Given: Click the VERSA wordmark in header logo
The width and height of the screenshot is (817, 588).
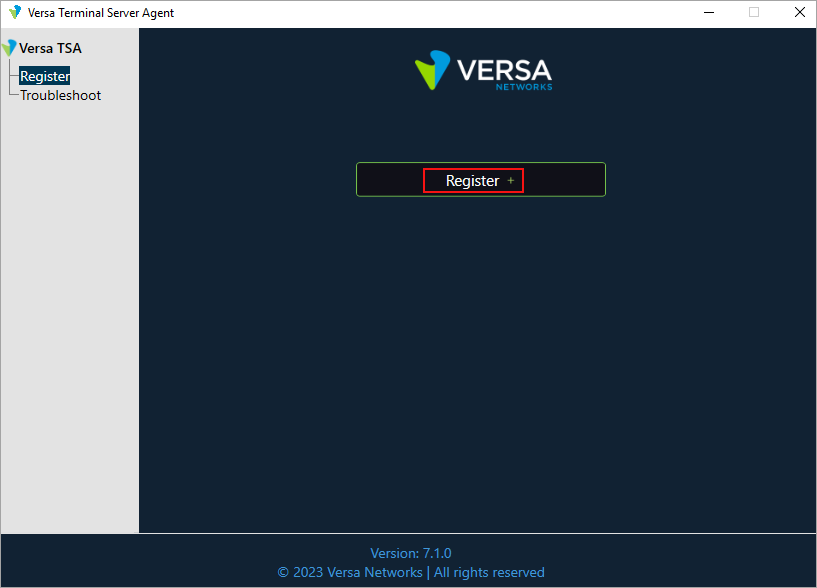Looking at the screenshot, I should (x=504, y=70).
